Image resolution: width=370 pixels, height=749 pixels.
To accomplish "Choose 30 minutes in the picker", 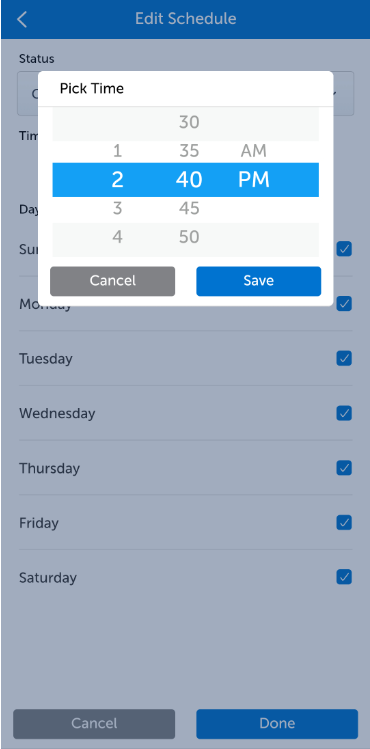I will (189, 123).
